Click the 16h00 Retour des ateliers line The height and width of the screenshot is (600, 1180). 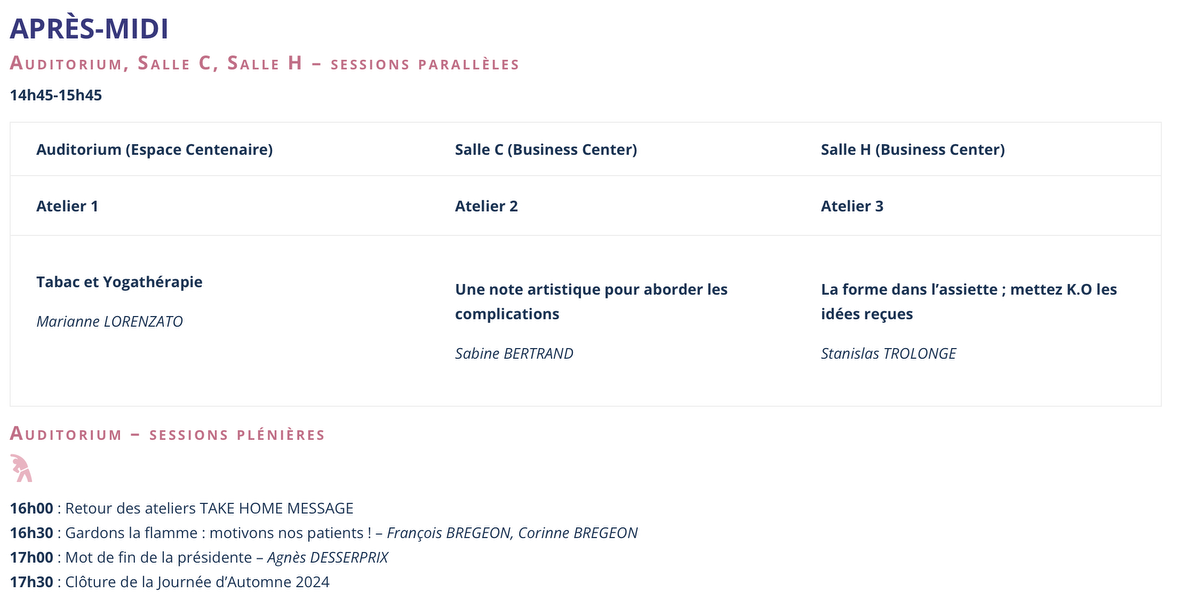[x=182, y=508]
